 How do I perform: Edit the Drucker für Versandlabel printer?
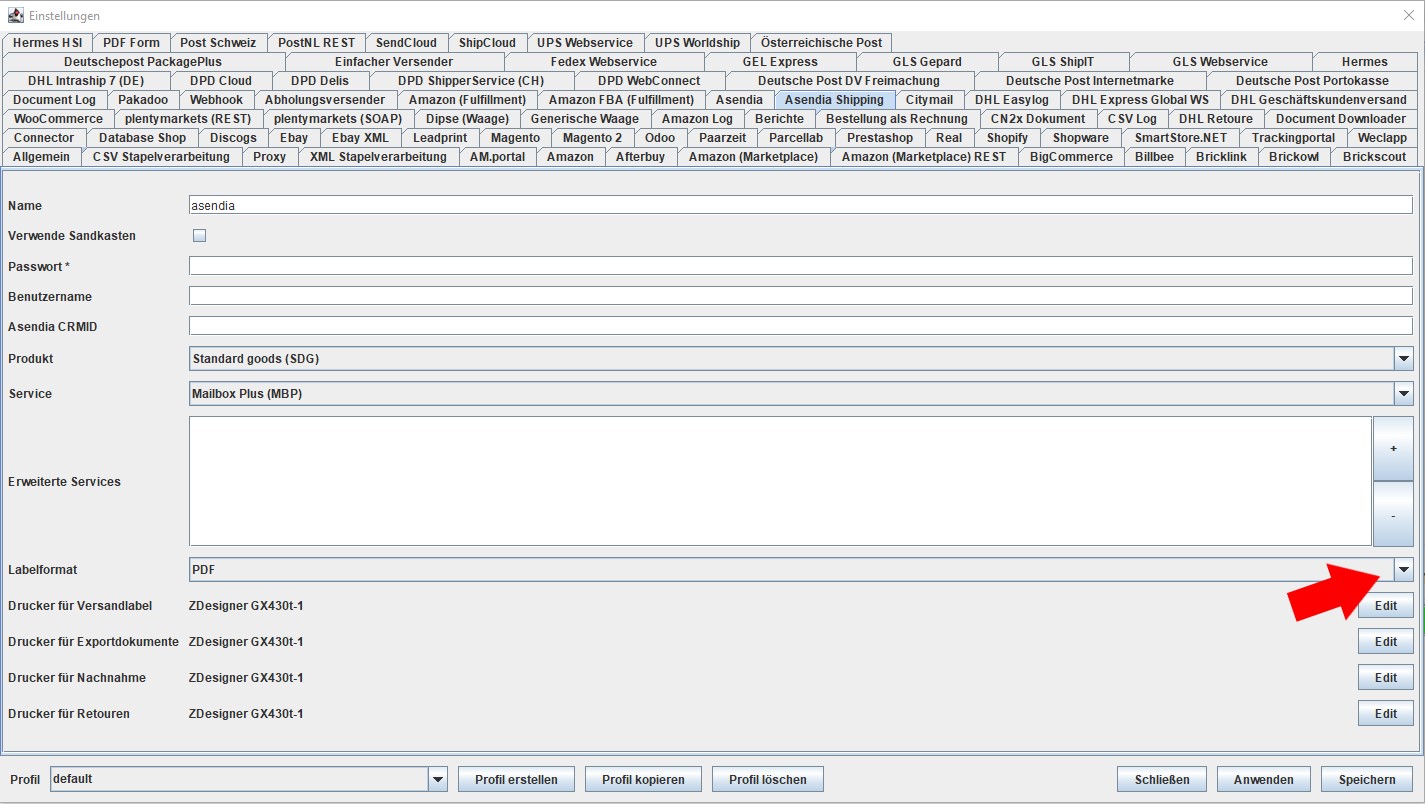pyautogui.click(x=1385, y=606)
